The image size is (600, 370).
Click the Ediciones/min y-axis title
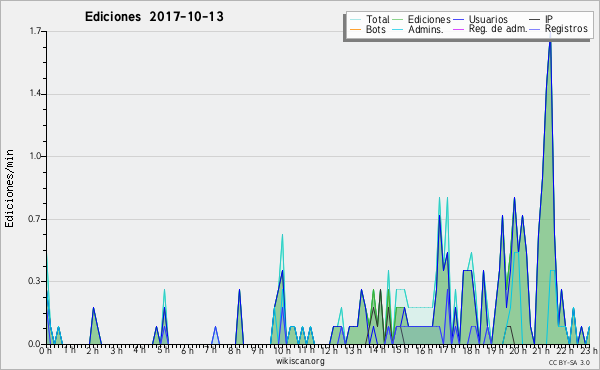(x=9, y=188)
